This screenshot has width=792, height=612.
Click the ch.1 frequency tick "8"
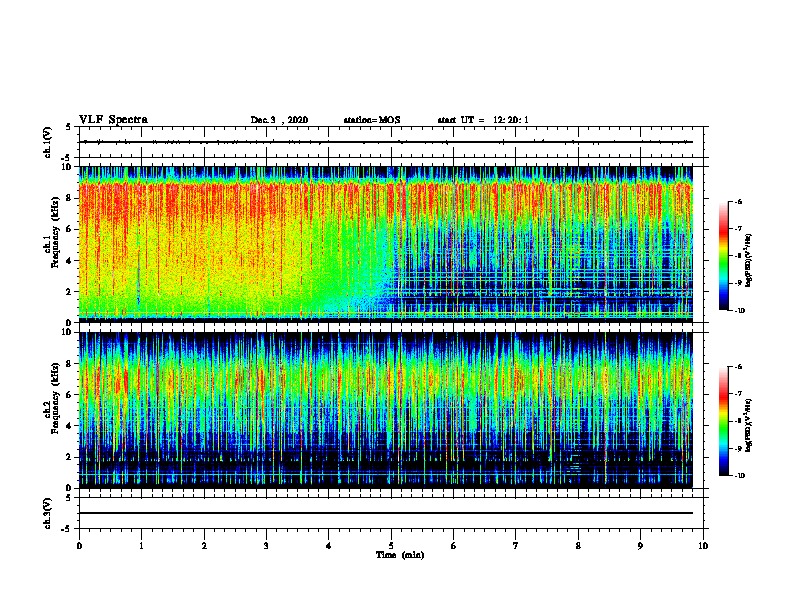tap(69, 198)
